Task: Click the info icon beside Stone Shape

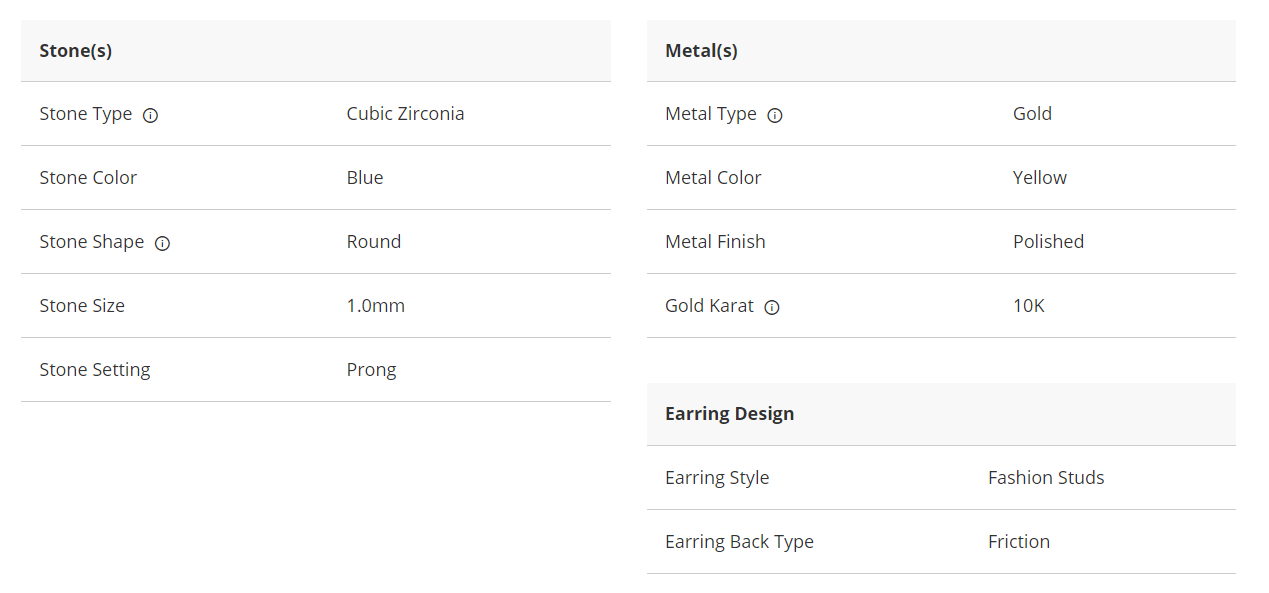Action: pos(162,243)
